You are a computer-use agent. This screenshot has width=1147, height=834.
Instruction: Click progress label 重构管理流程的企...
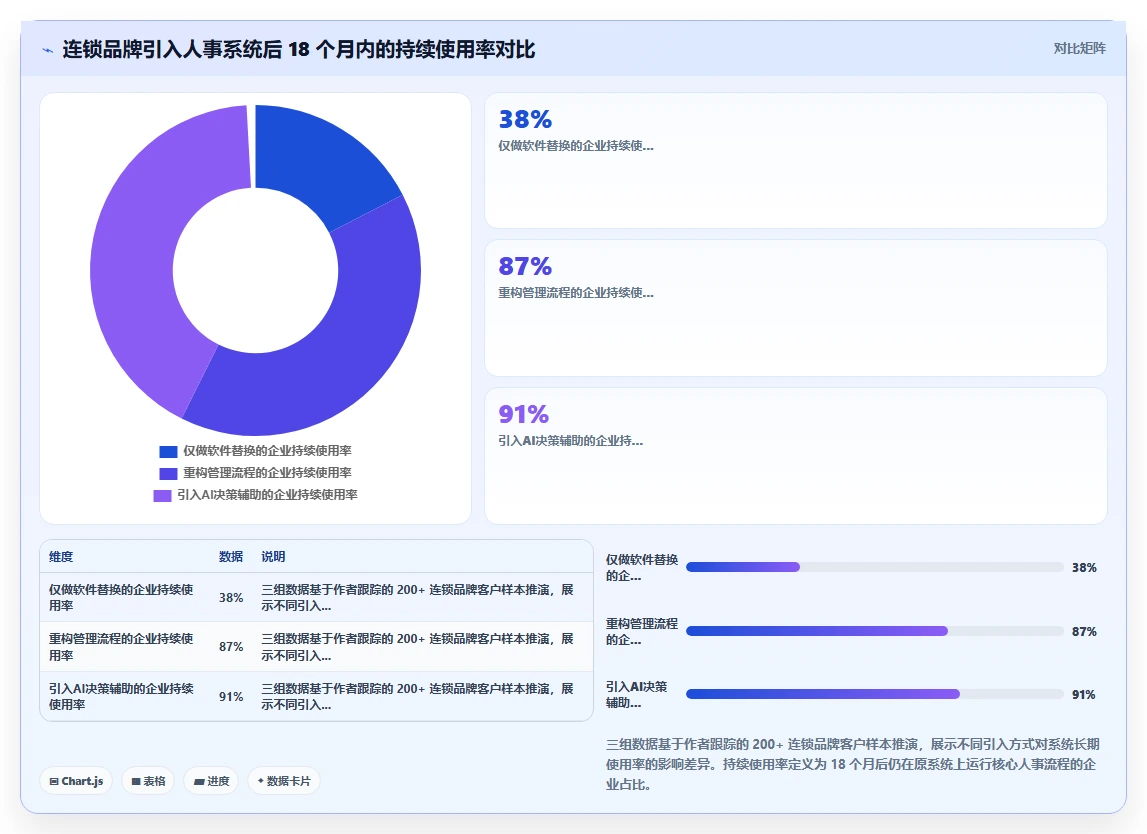[642, 631]
